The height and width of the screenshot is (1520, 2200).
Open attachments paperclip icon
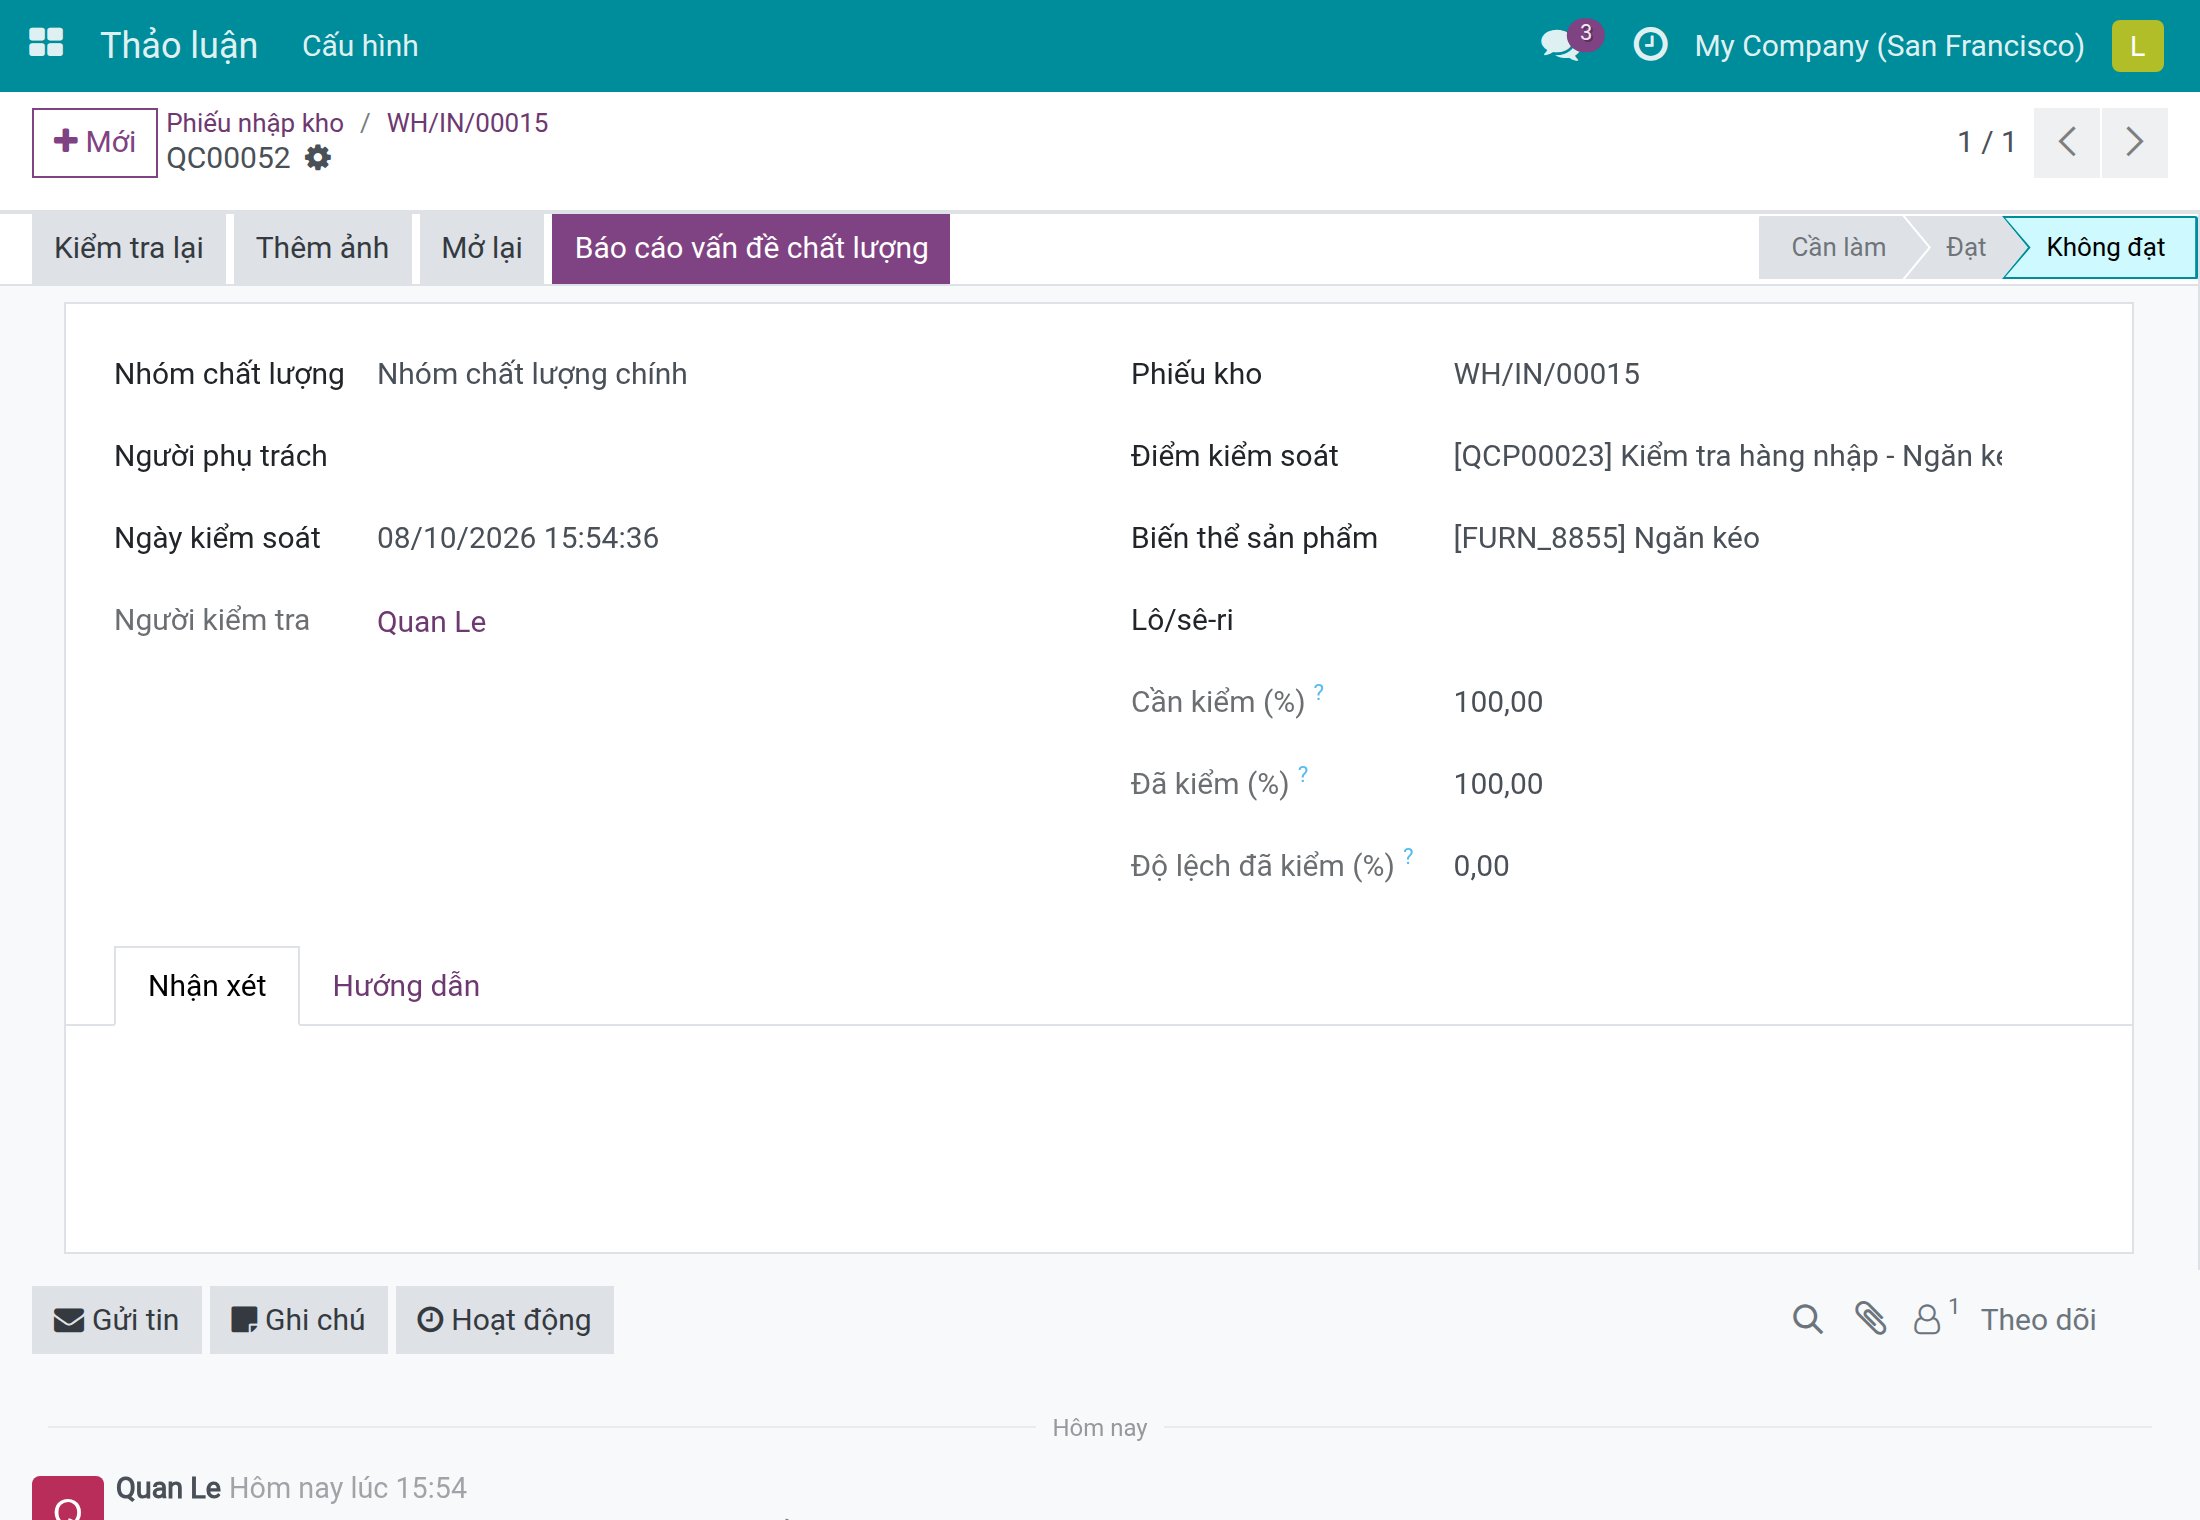coord(1869,1319)
